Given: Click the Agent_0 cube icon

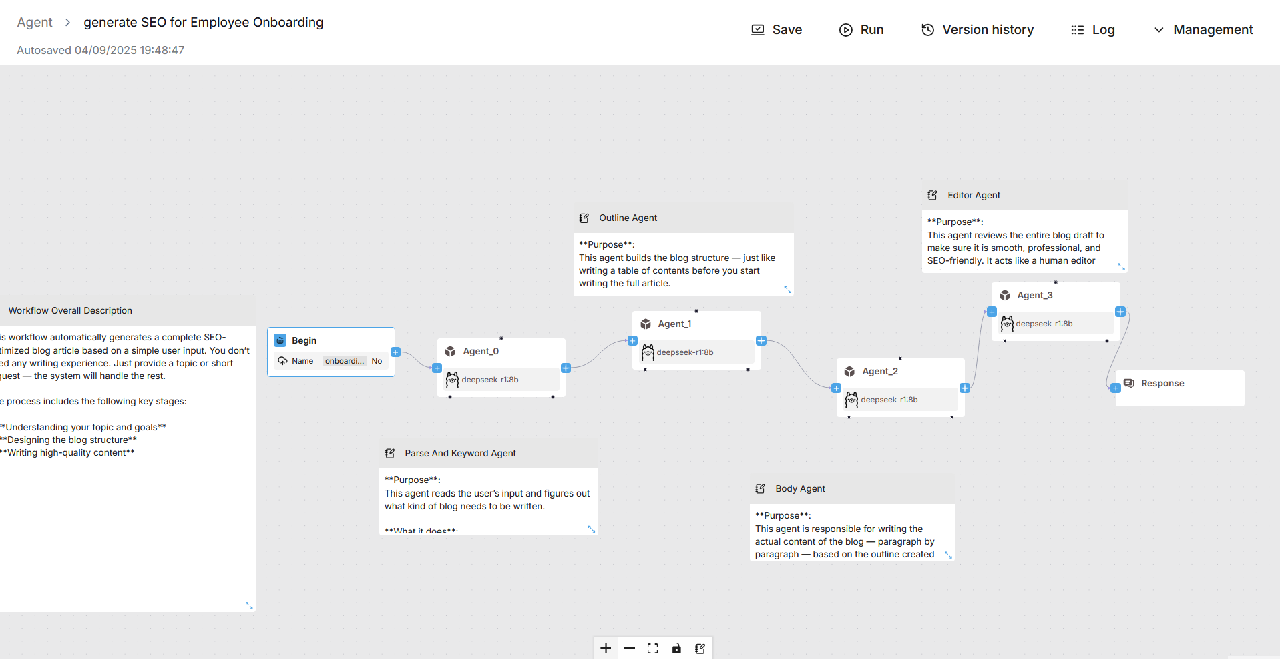Looking at the screenshot, I should pyautogui.click(x=450, y=351).
